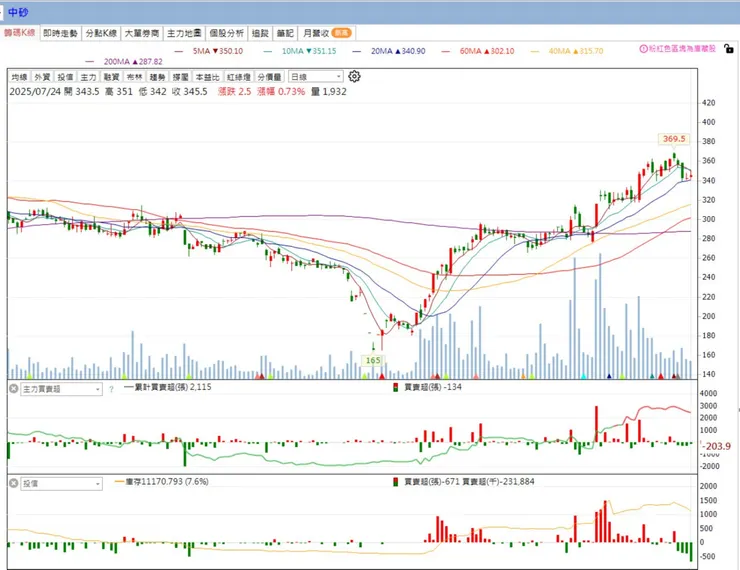Viewport: 740px width, 570px height.
Task: Click the 60MA legend entry
Action: (x=478, y=51)
